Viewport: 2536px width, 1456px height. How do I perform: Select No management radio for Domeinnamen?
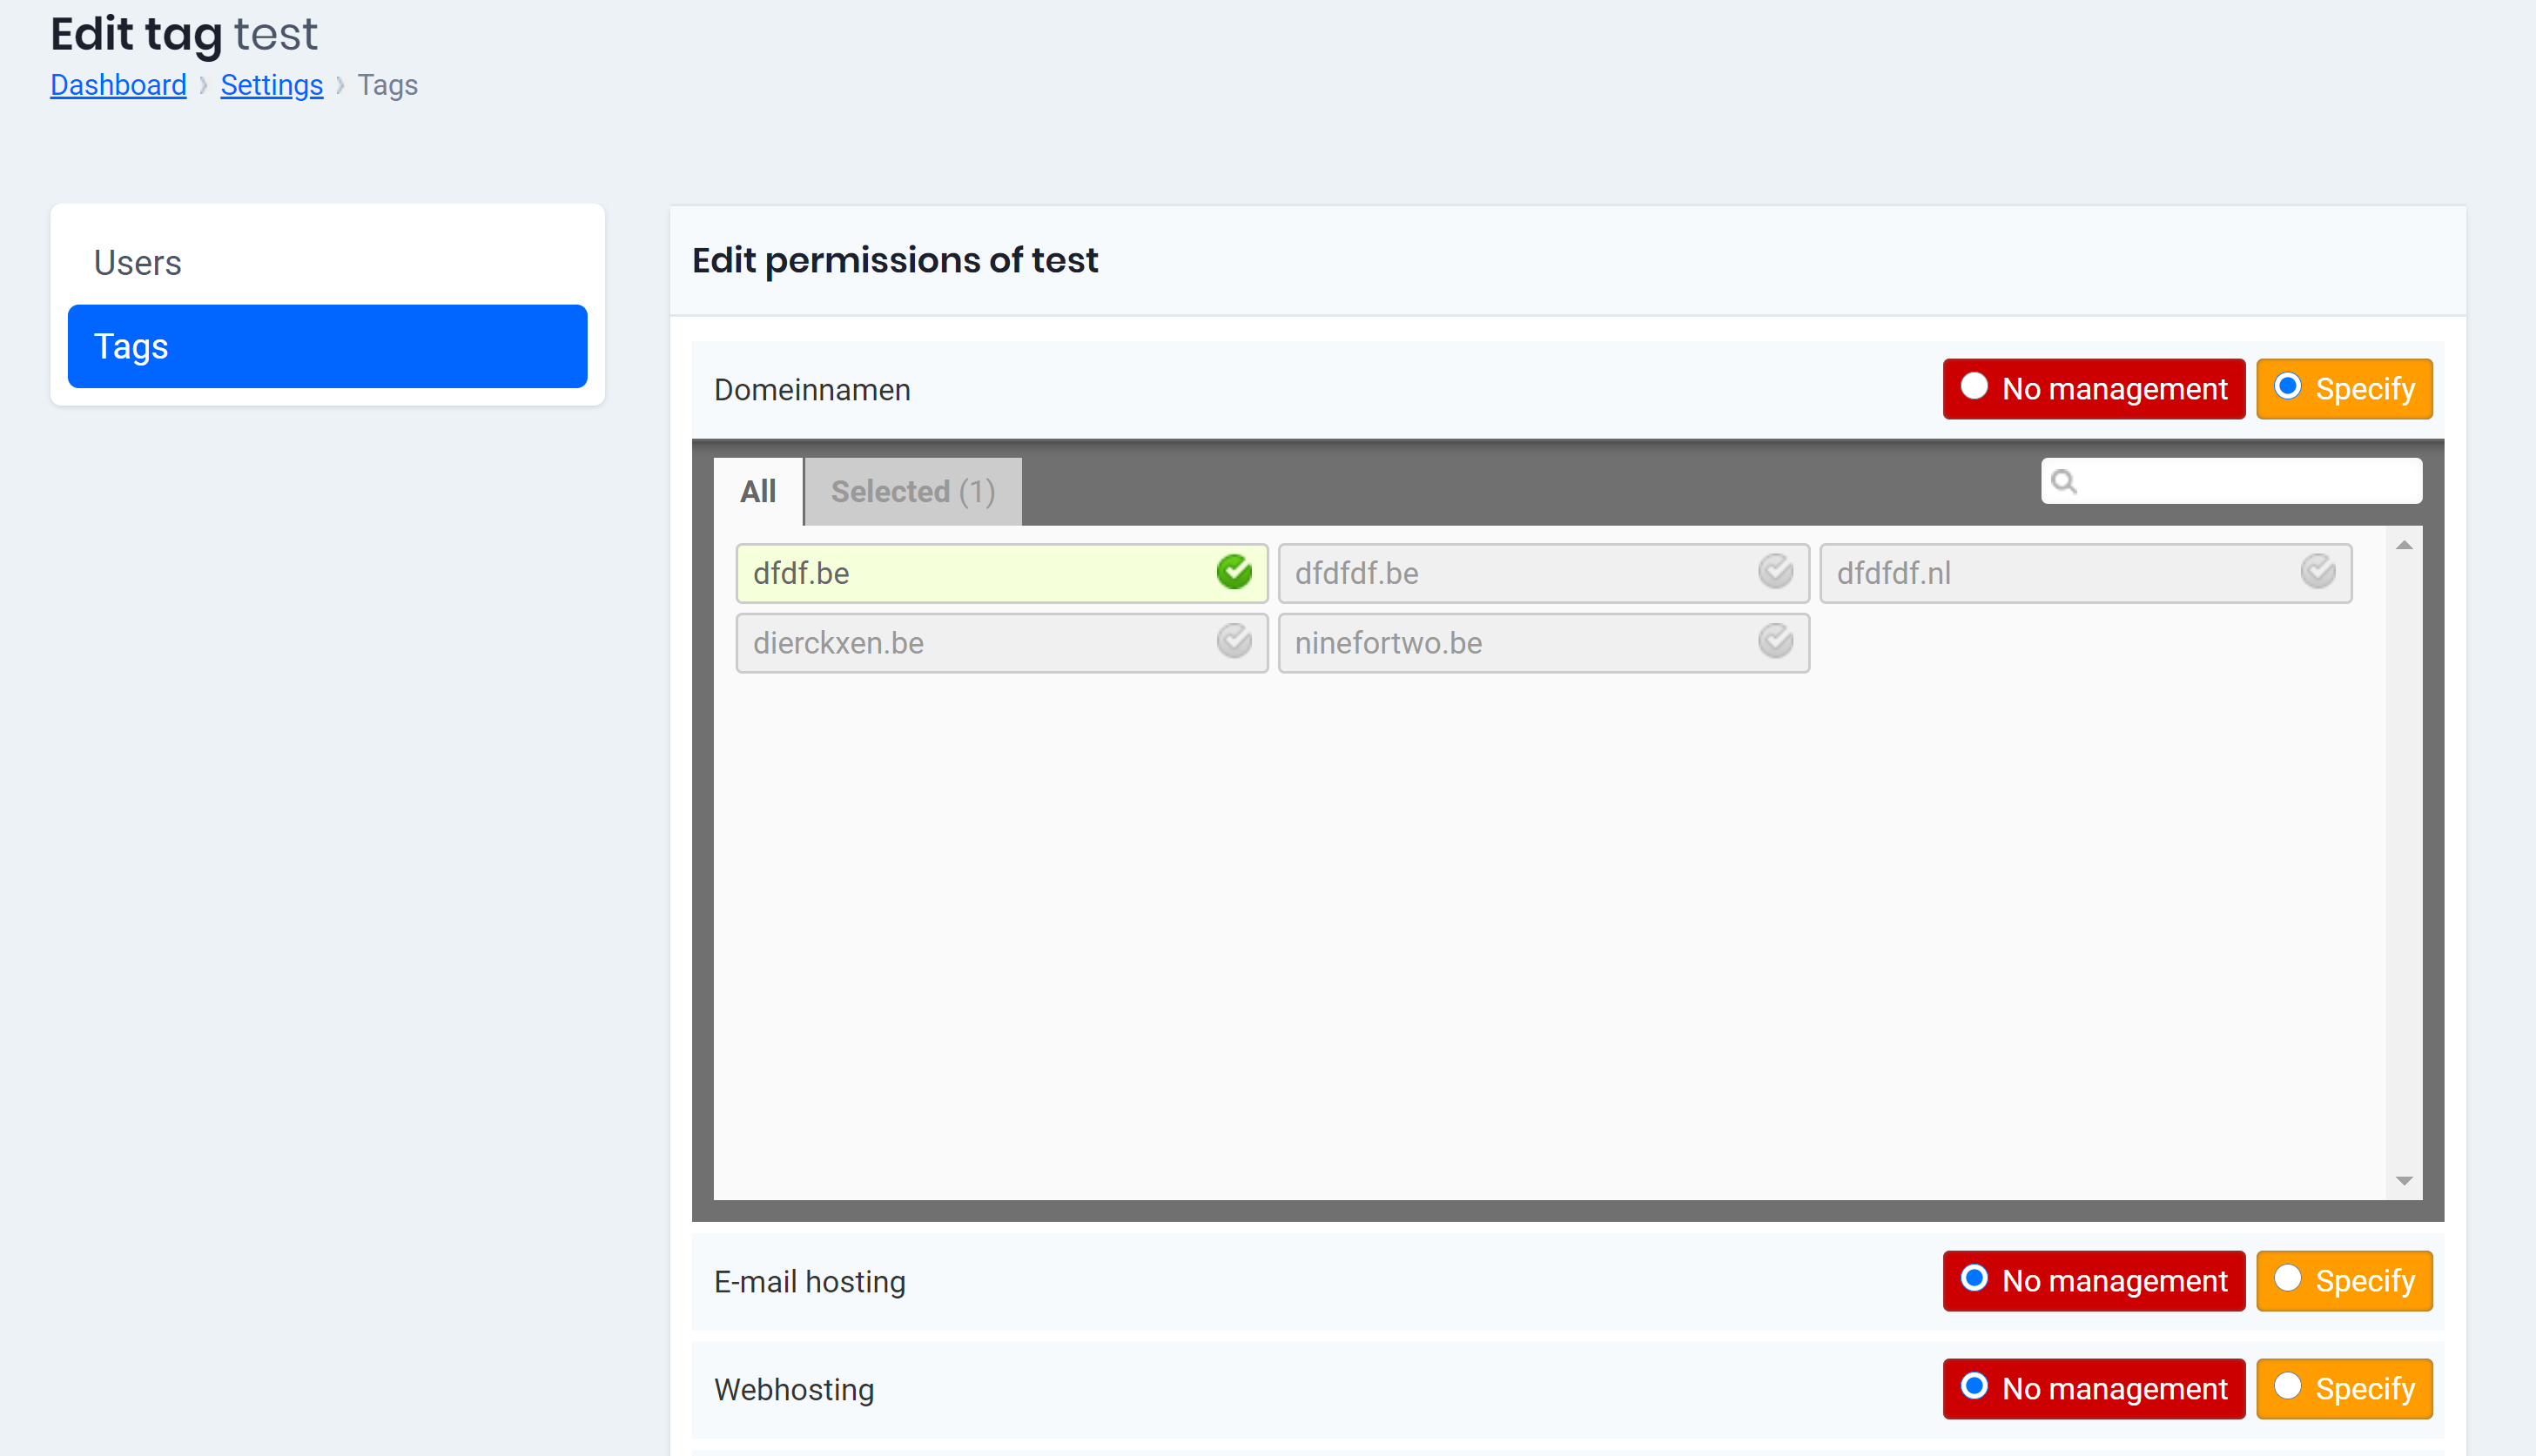pyautogui.click(x=1972, y=386)
